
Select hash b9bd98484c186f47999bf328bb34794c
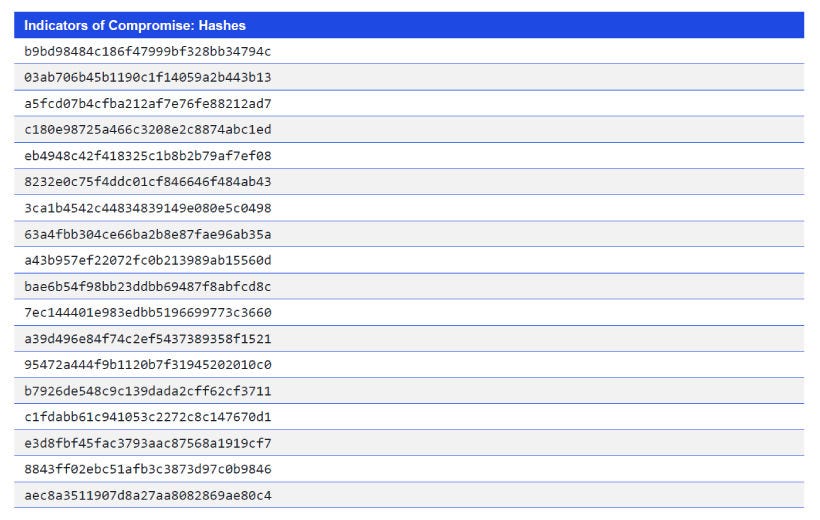(x=147, y=51)
